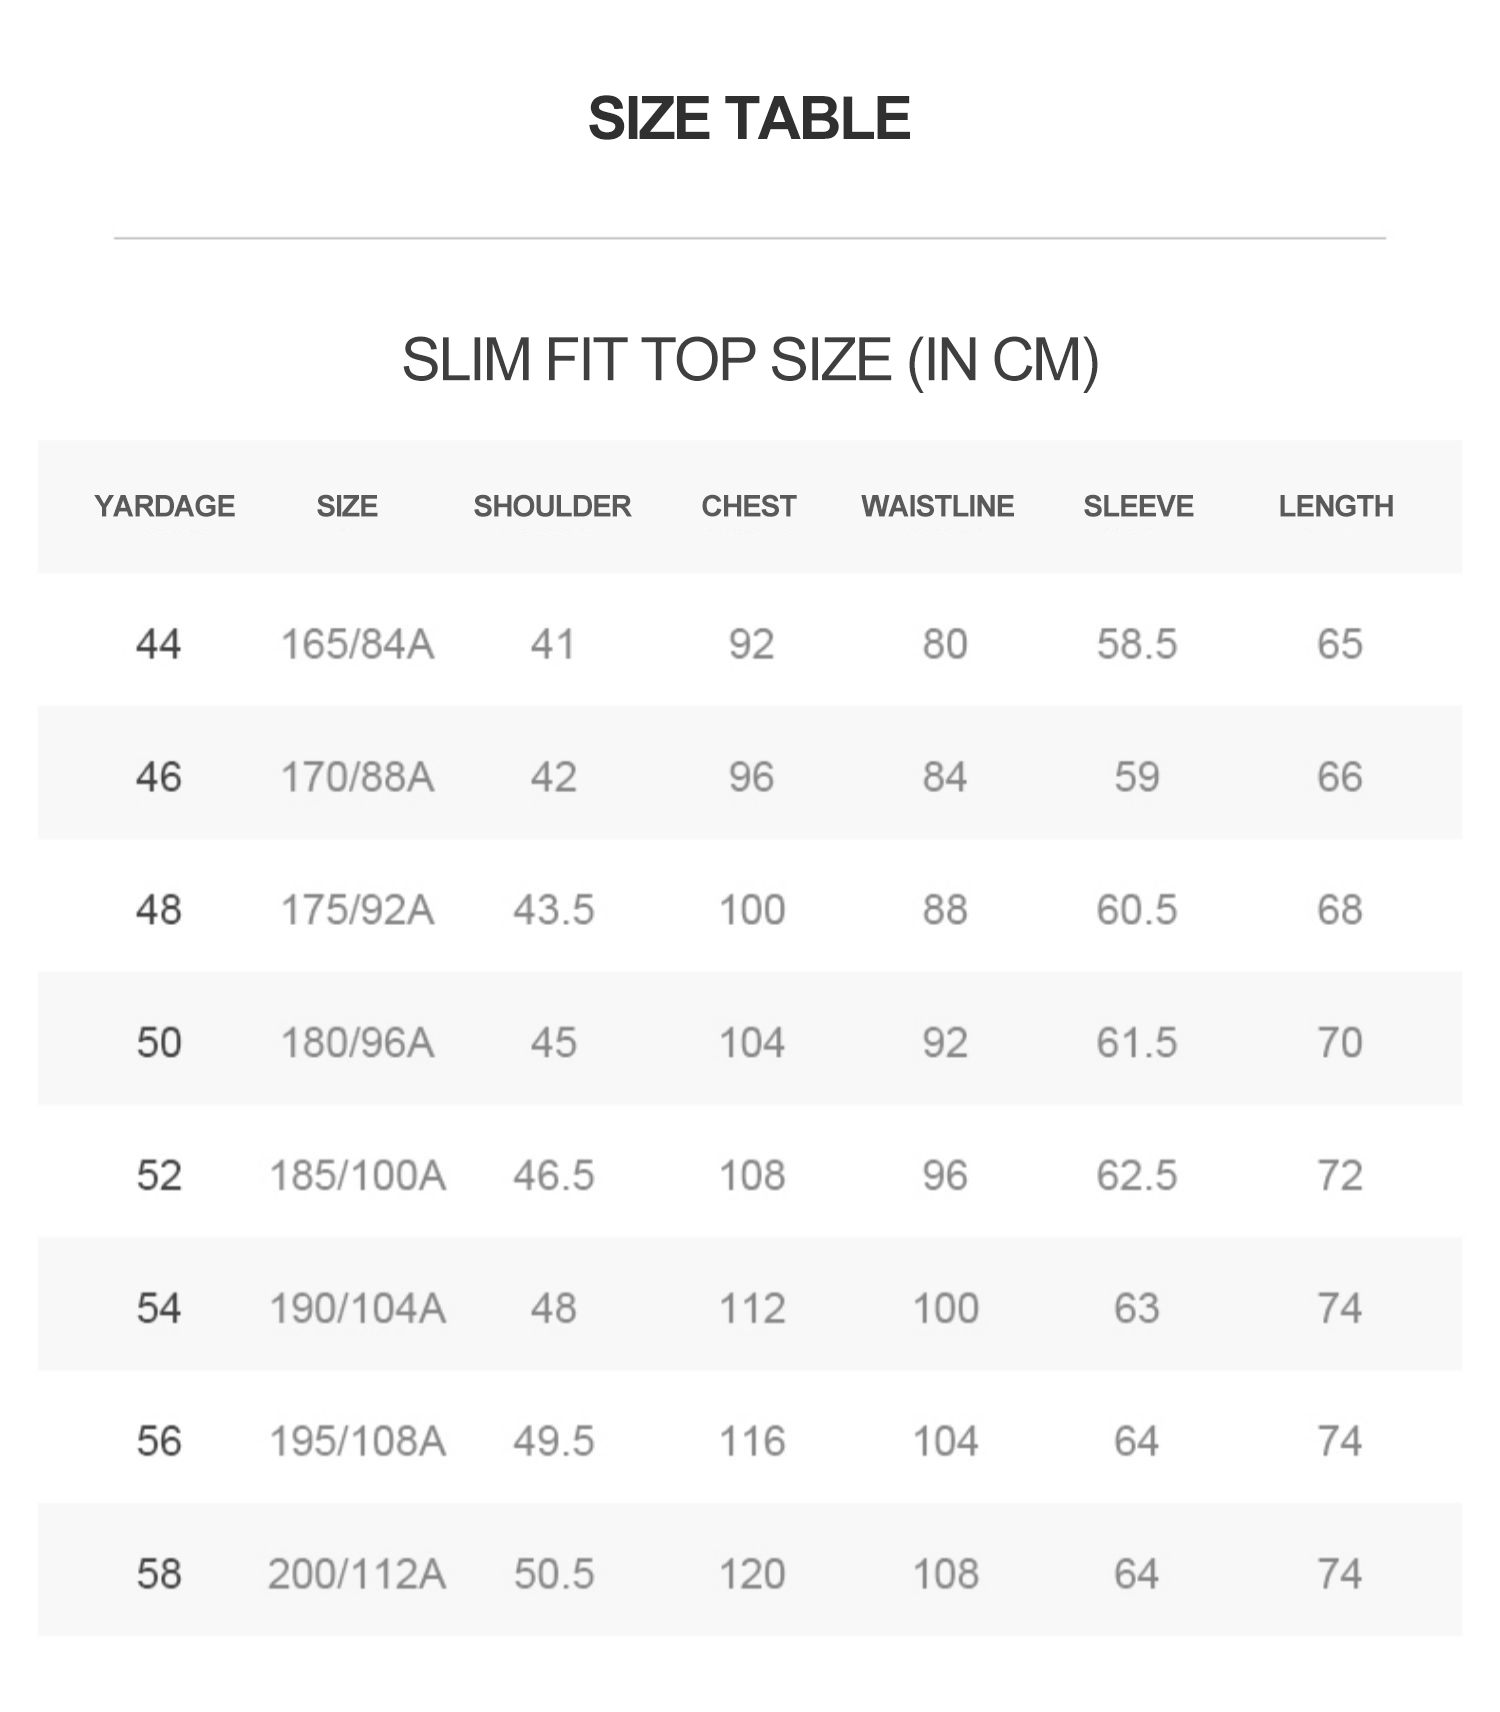1500x1712 pixels.
Task: Click size cell 200/112A
Action: [357, 1574]
